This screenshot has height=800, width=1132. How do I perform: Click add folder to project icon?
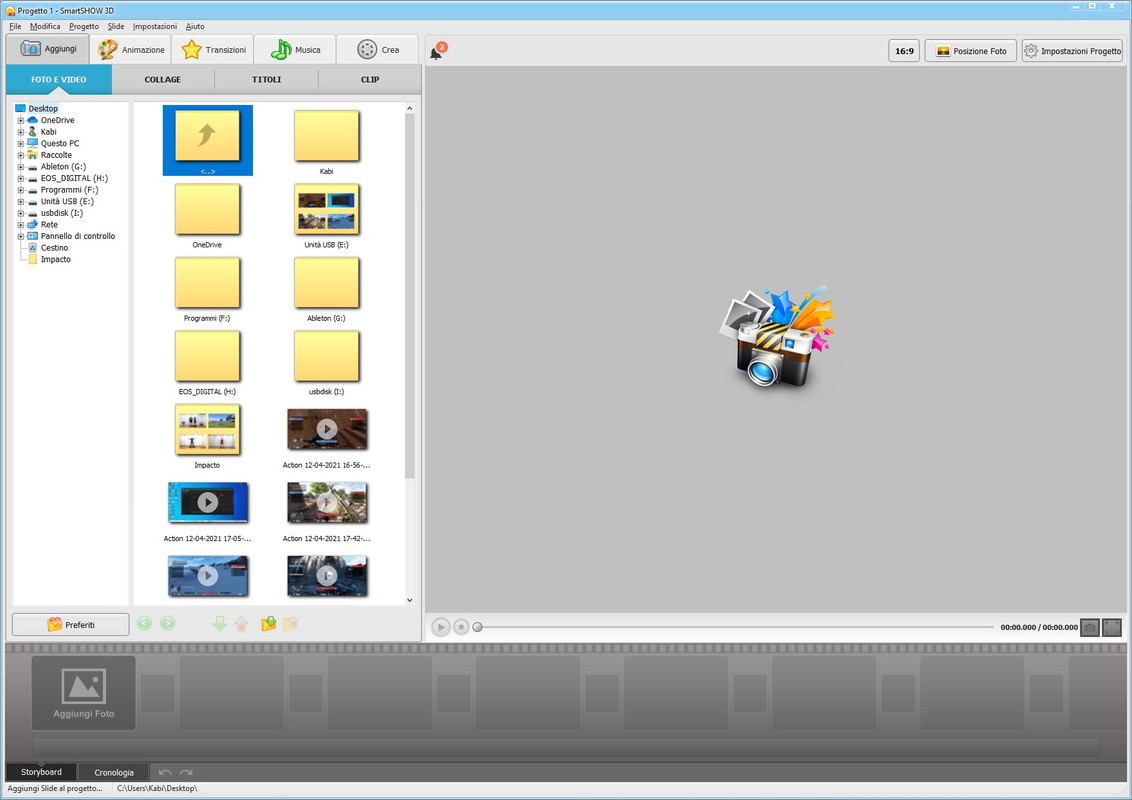point(269,623)
